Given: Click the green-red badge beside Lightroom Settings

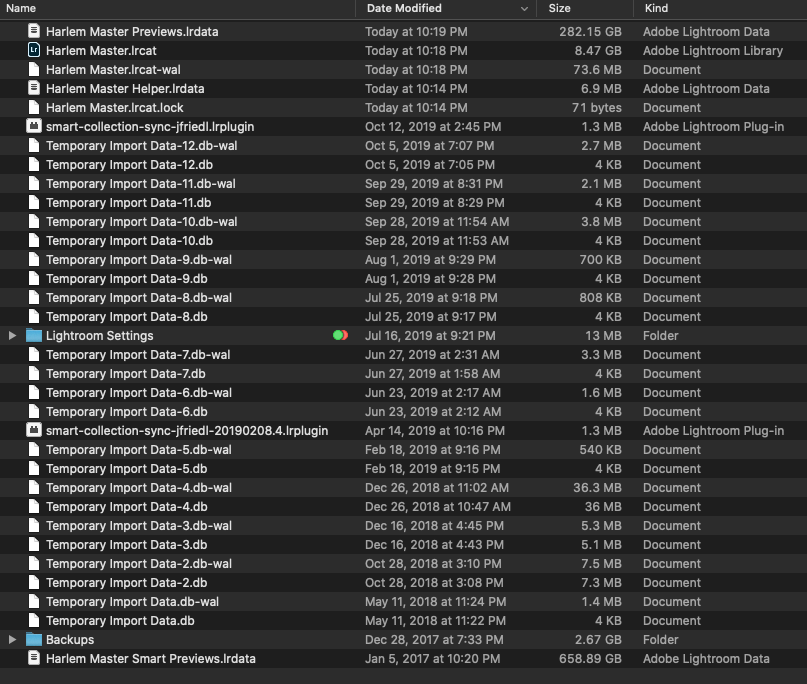Looking at the screenshot, I should click(x=339, y=335).
